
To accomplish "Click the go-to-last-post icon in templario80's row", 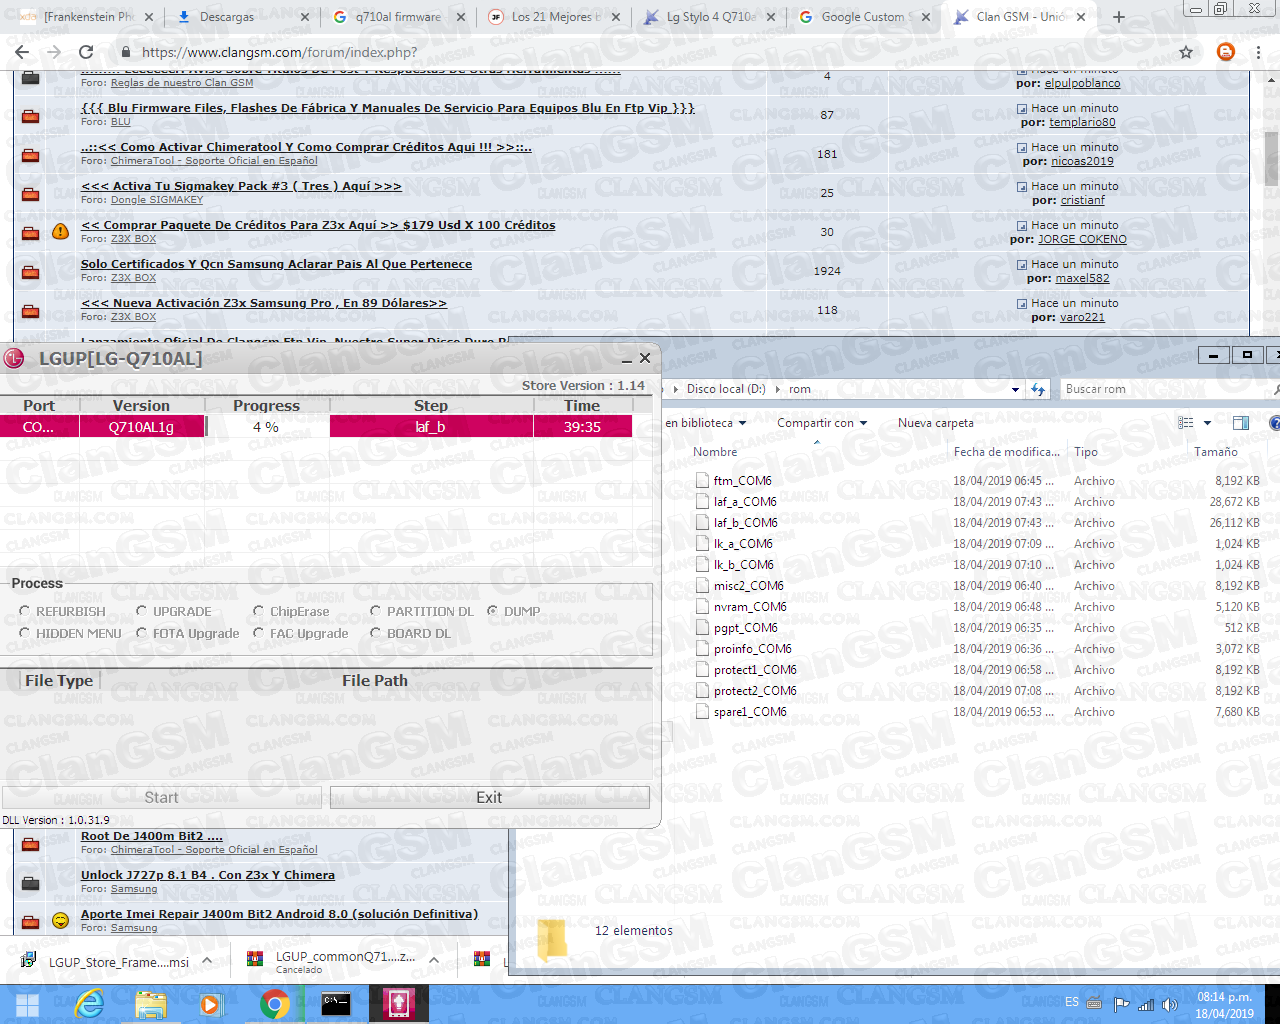I will 1022,109.
